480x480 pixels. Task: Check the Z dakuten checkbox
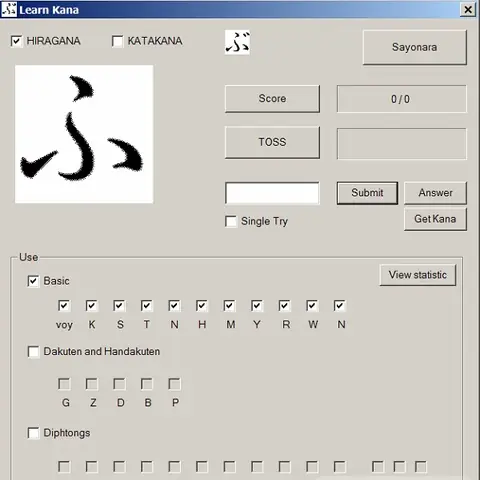tap(92, 384)
